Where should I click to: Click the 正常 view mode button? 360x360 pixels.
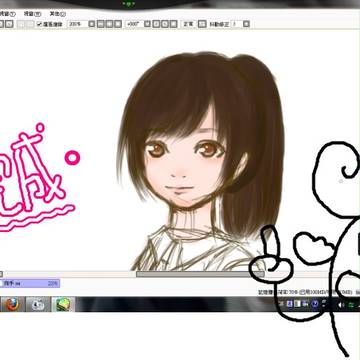click(x=189, y=24)
